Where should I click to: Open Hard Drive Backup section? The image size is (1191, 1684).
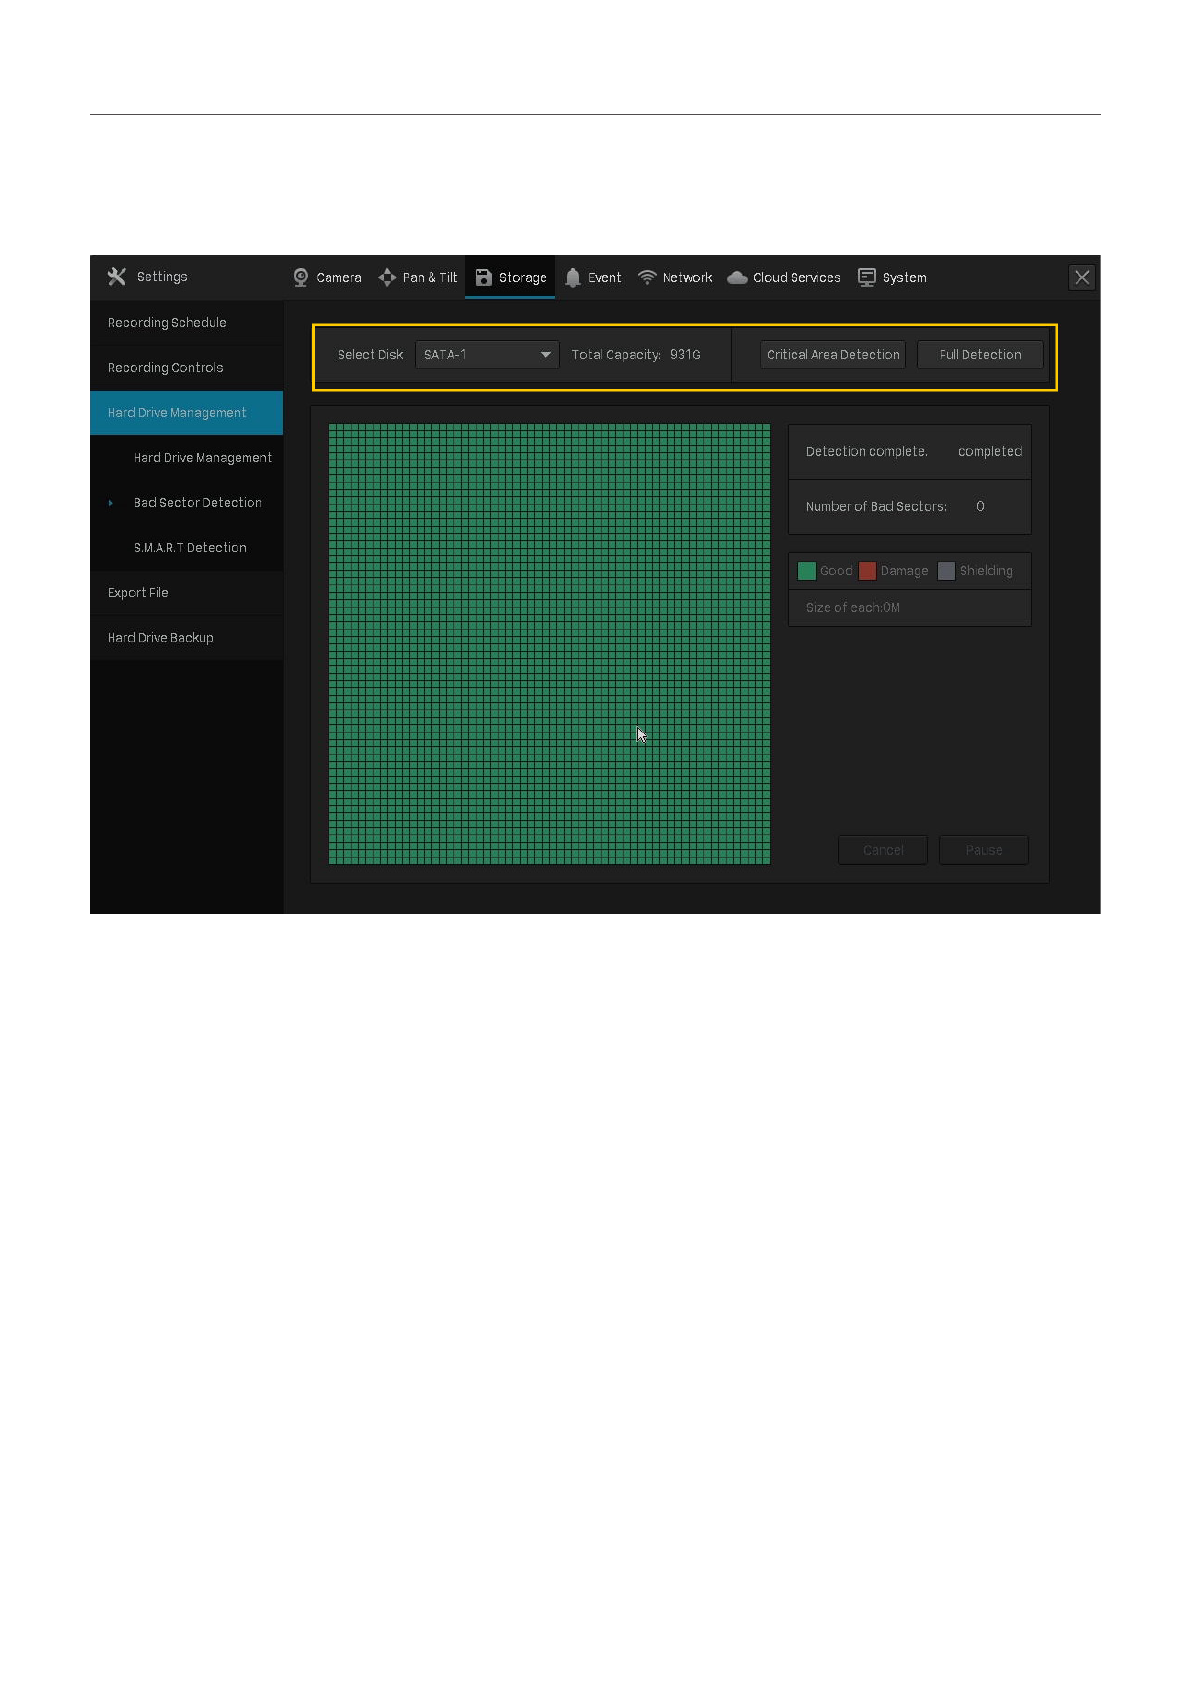click(x=161, y=638)
